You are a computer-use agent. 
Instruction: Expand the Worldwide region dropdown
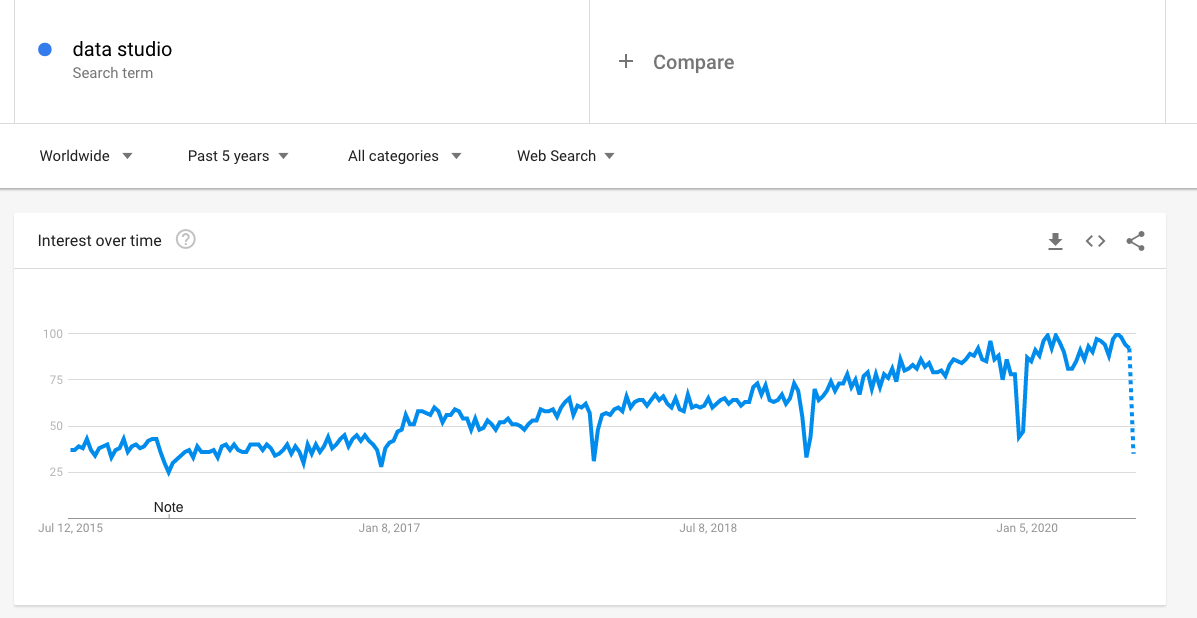tap(86, 156)
